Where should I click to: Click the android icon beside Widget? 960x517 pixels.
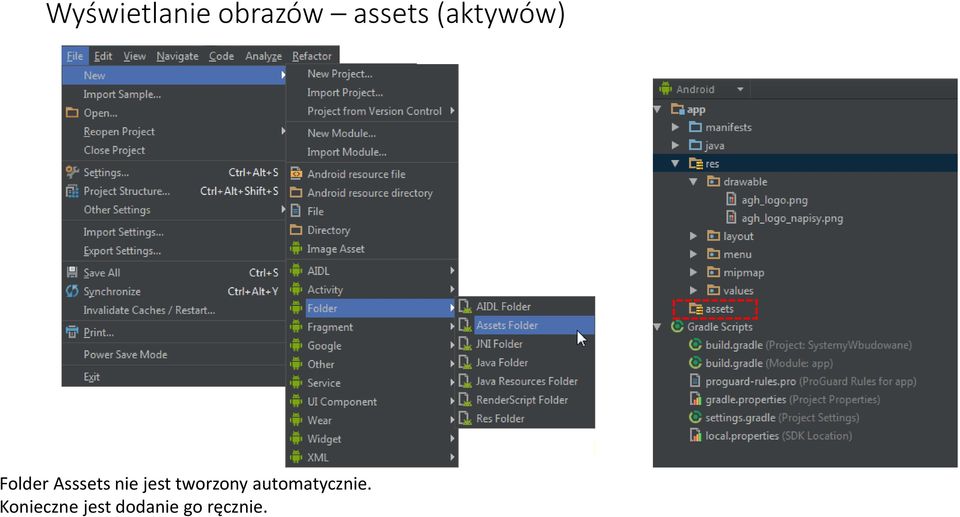pyautogui.click(x=296, y=439)
